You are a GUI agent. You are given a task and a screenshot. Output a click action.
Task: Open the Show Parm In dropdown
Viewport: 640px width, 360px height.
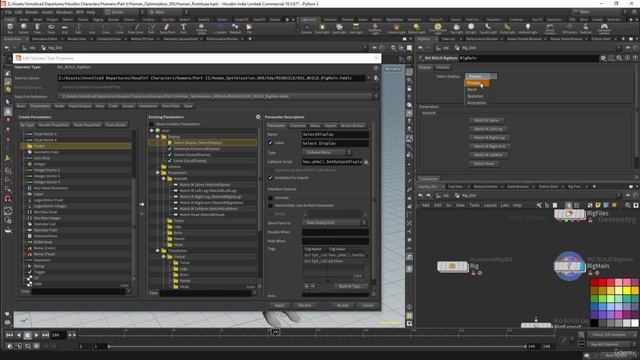tap(334, 222)
